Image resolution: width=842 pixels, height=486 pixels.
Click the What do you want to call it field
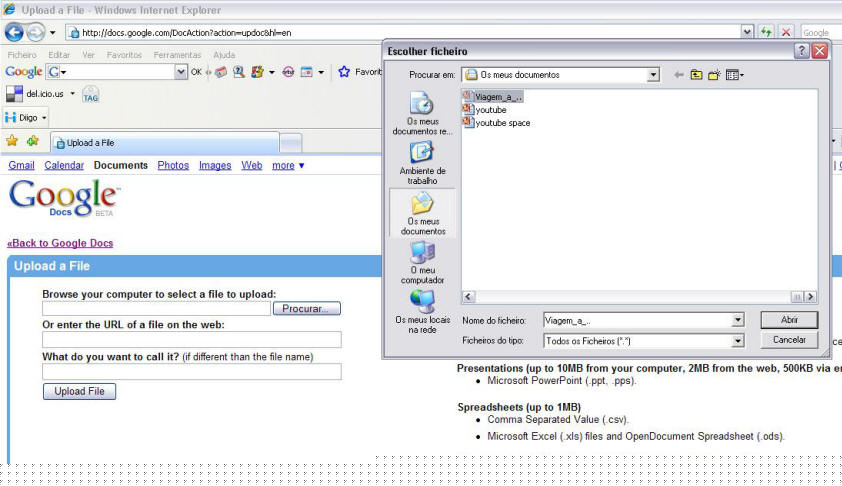tap(192, 372)
